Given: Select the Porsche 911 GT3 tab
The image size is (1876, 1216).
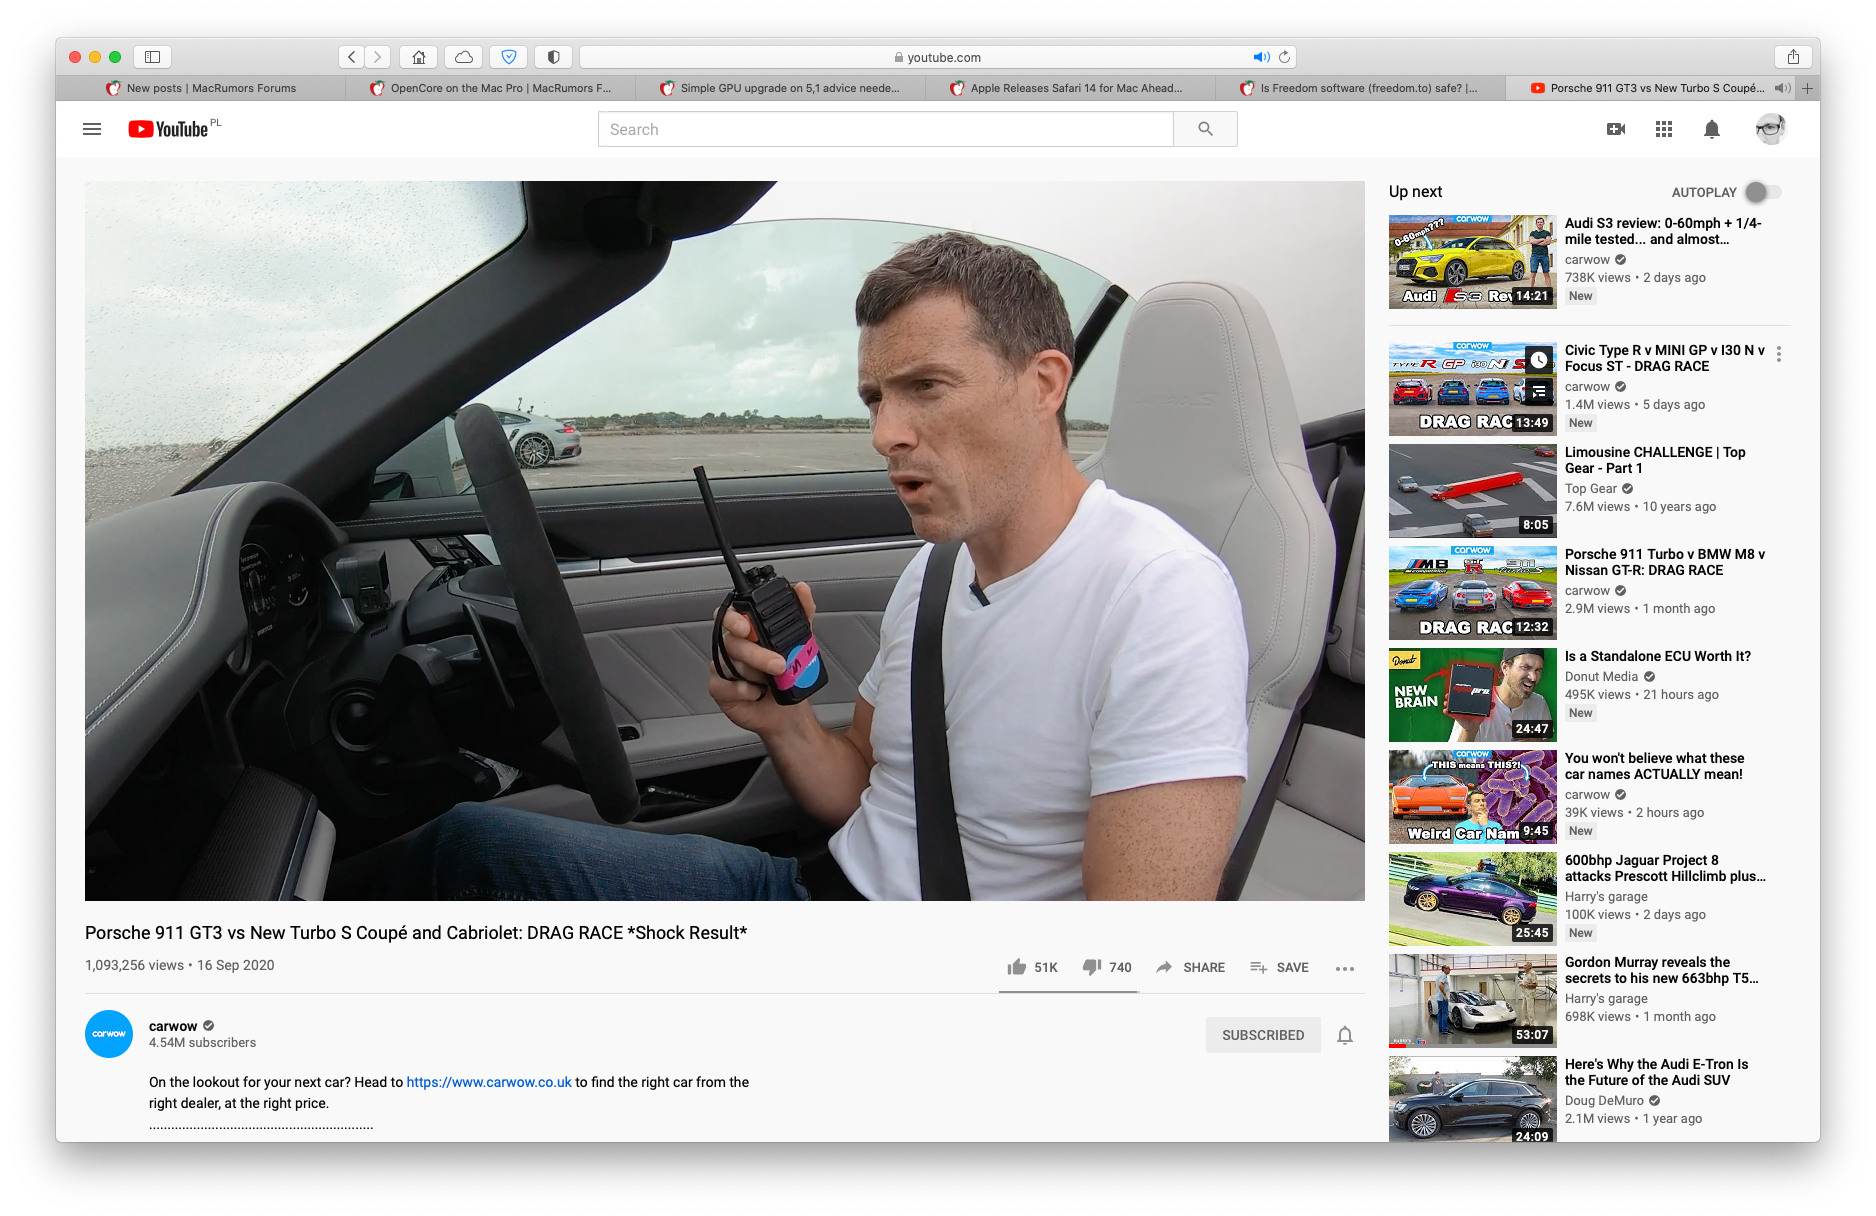Looking at the screenshot, I should (x=1650, y=88).
